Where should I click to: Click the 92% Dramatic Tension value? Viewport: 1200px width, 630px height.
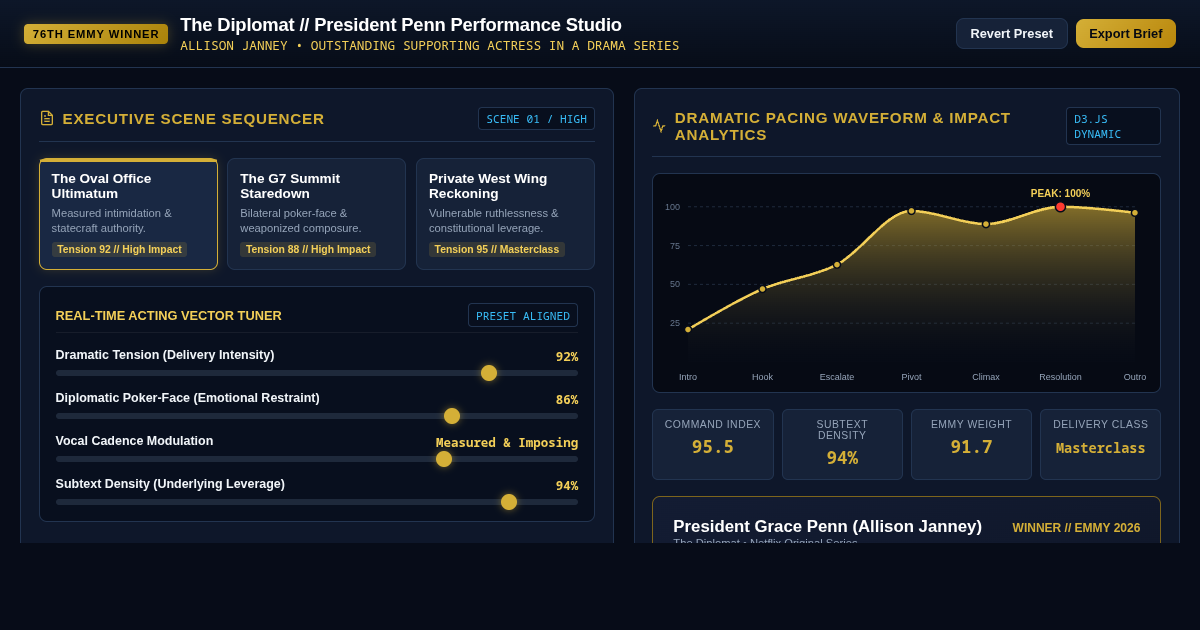567,356
